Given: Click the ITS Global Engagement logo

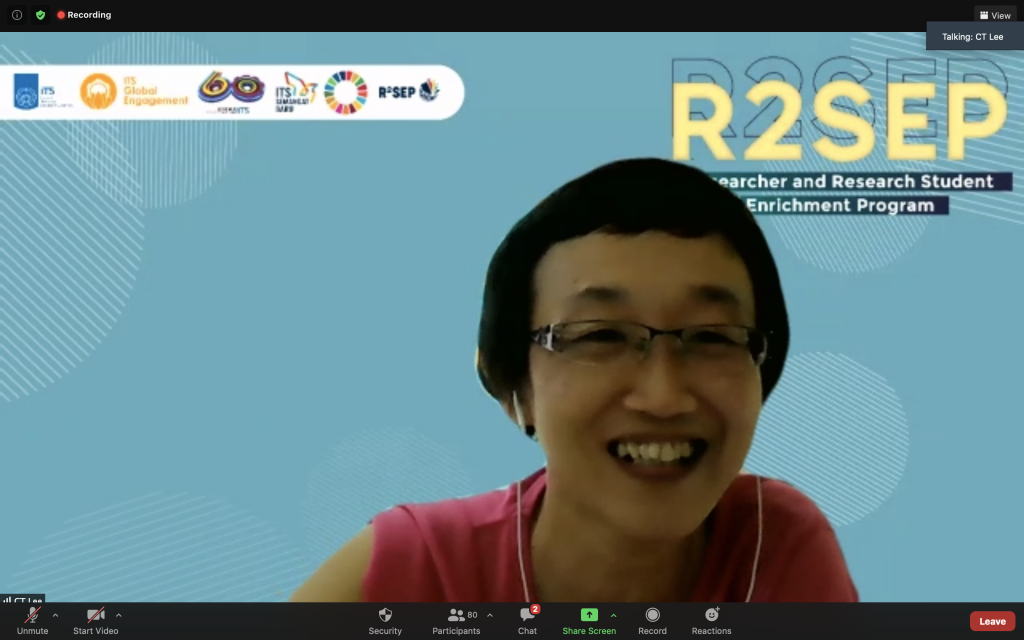Looking at the screenshot, I should coord(134,91).
